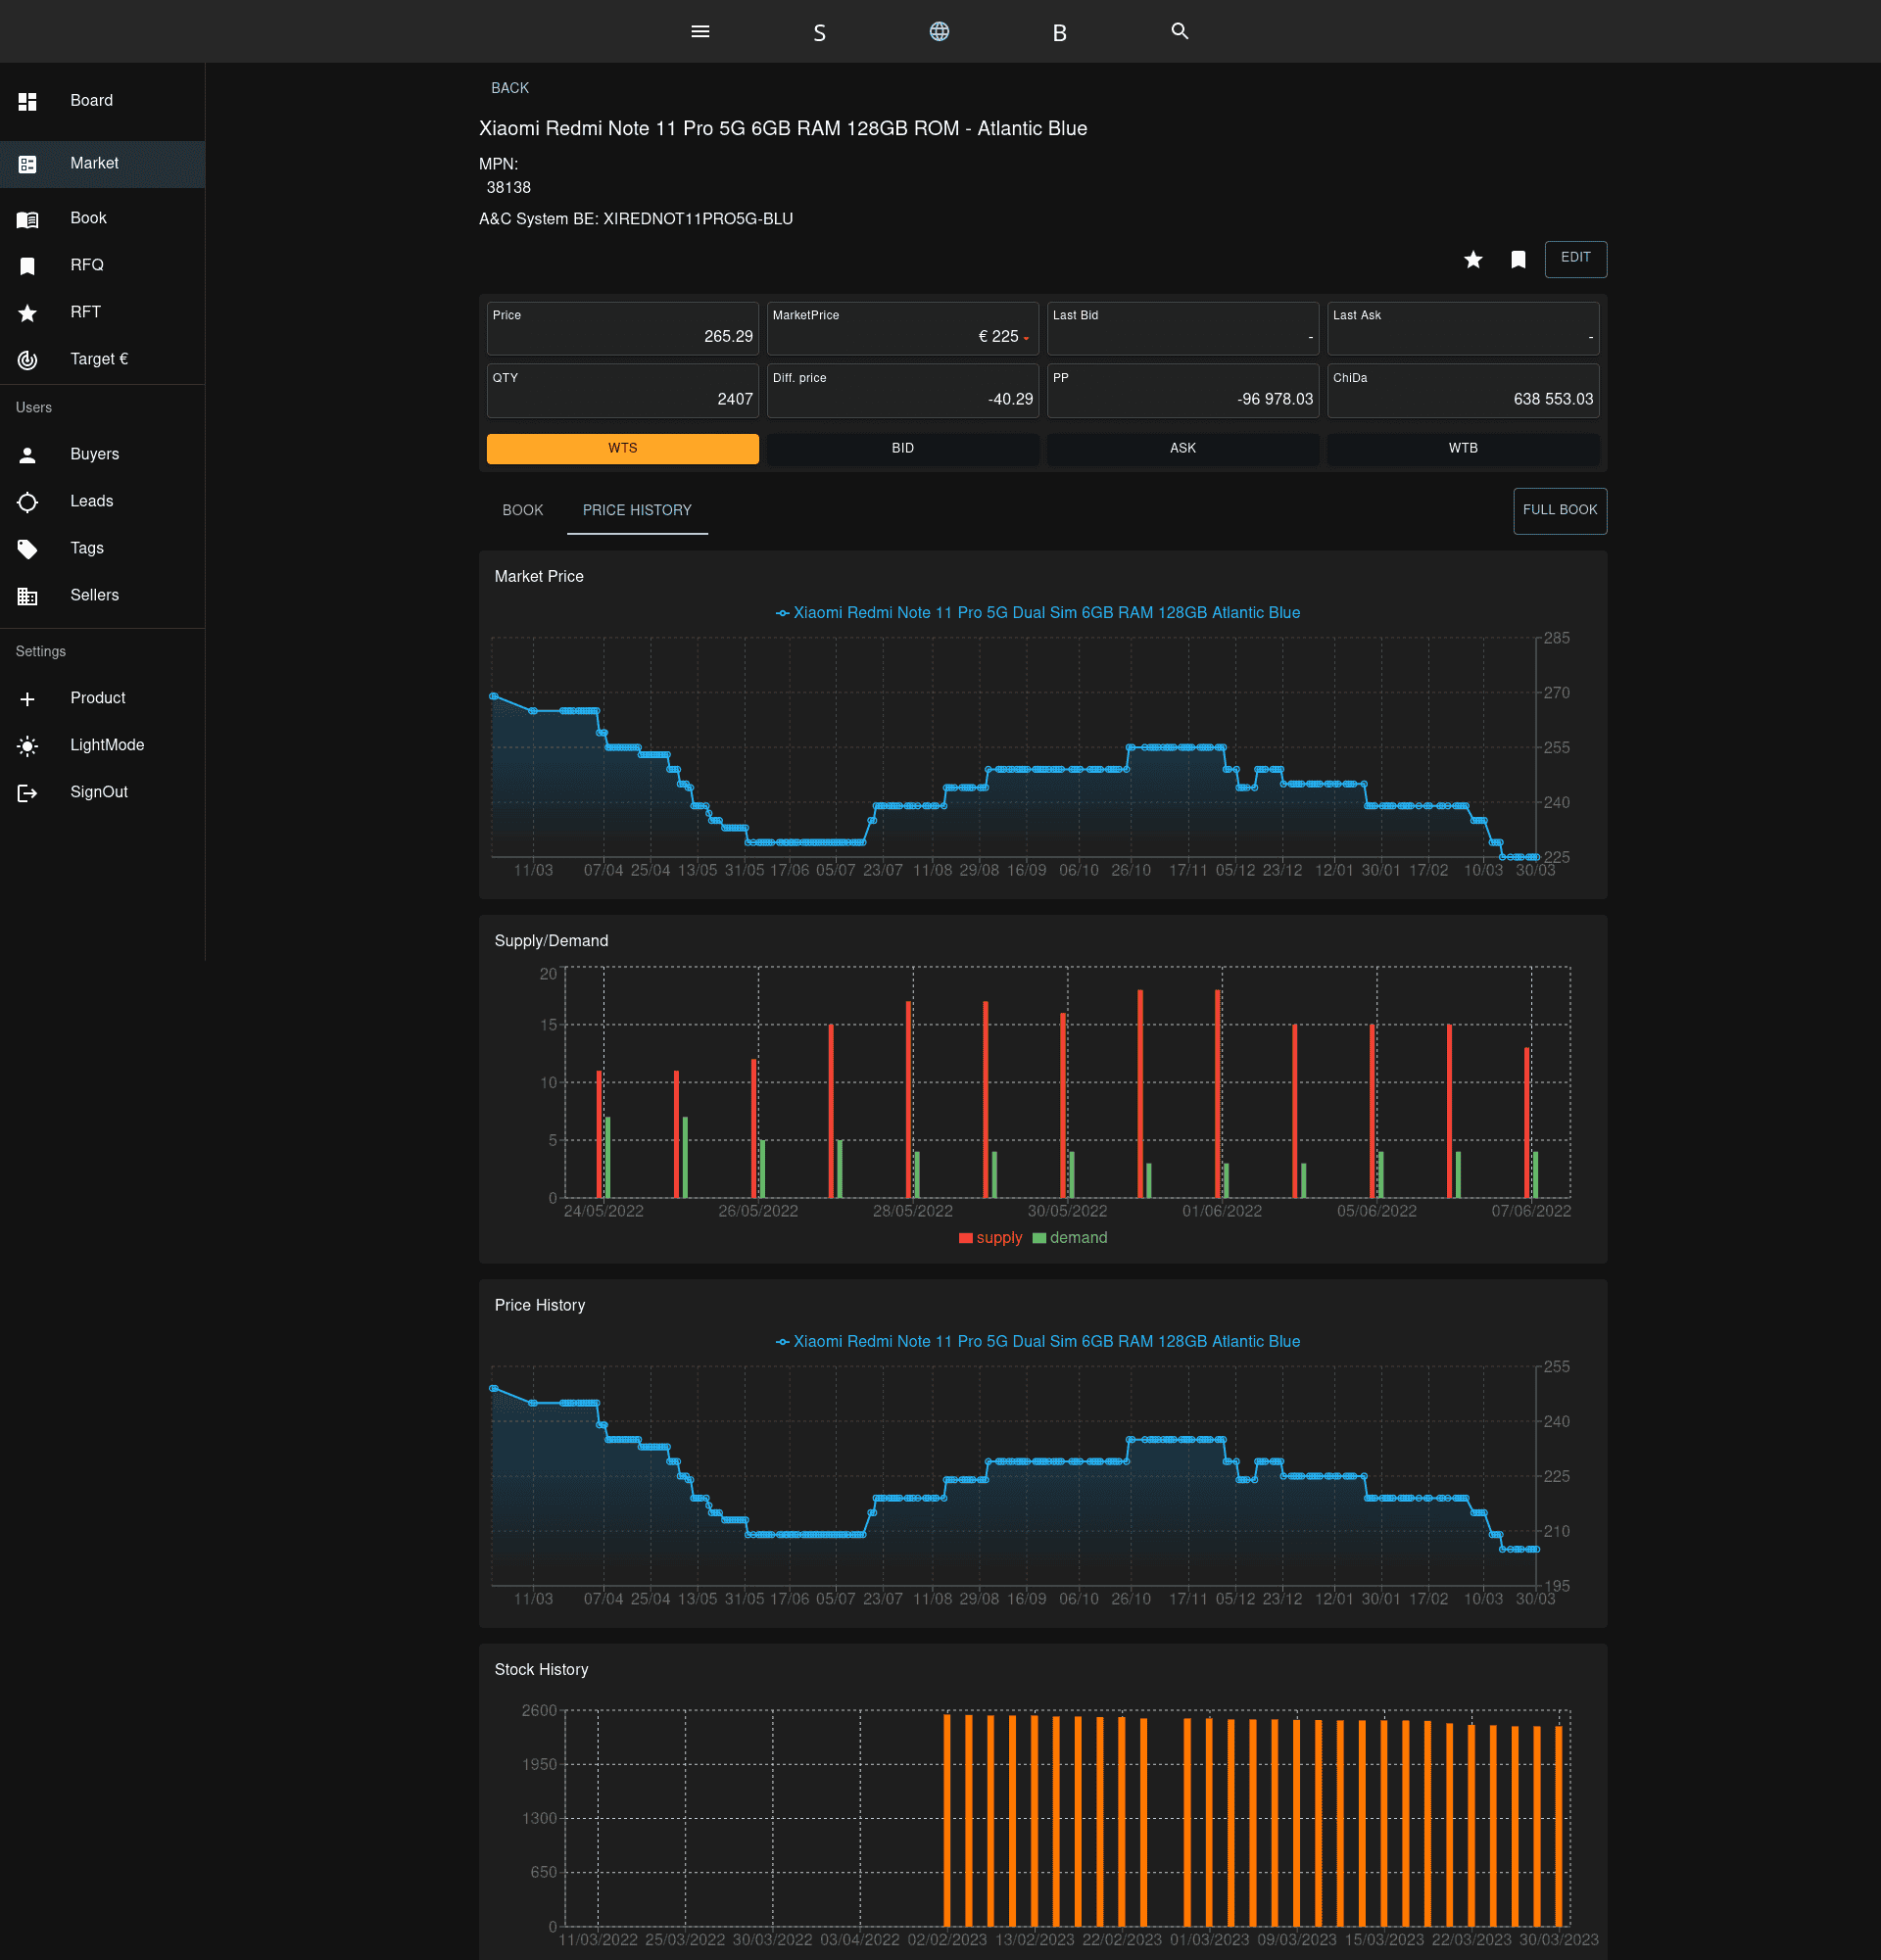Switch to the BOOK tab

522,511
